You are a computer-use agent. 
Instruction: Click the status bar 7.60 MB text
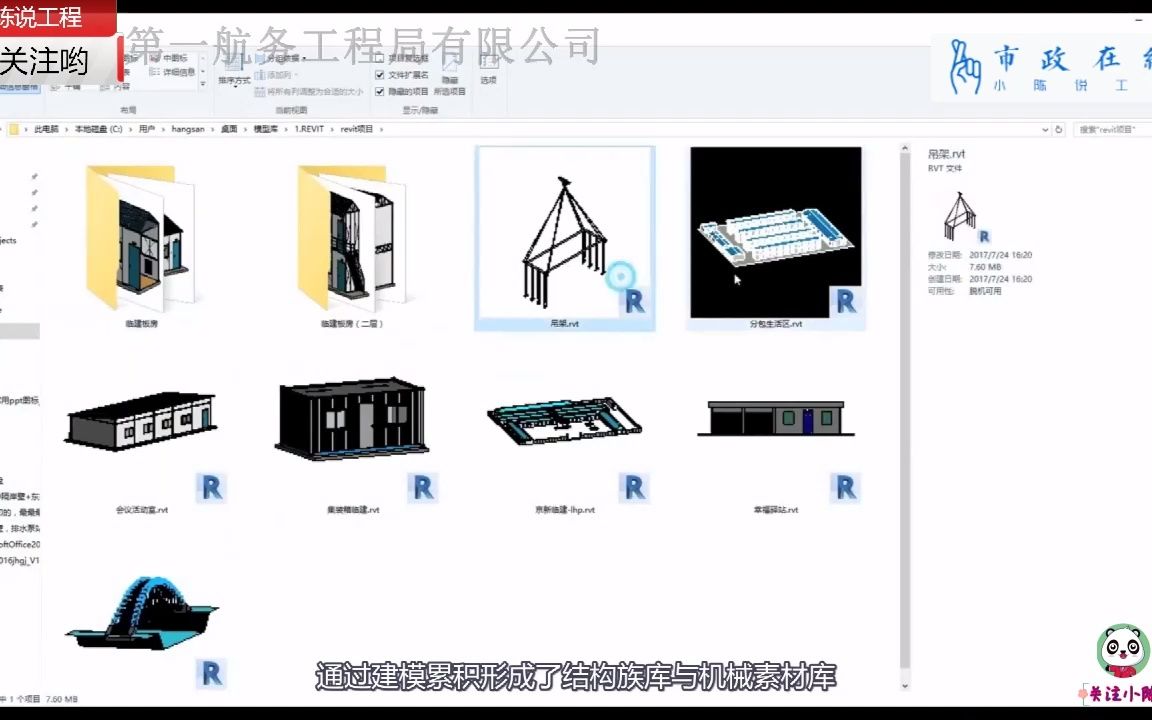[62, 699]
